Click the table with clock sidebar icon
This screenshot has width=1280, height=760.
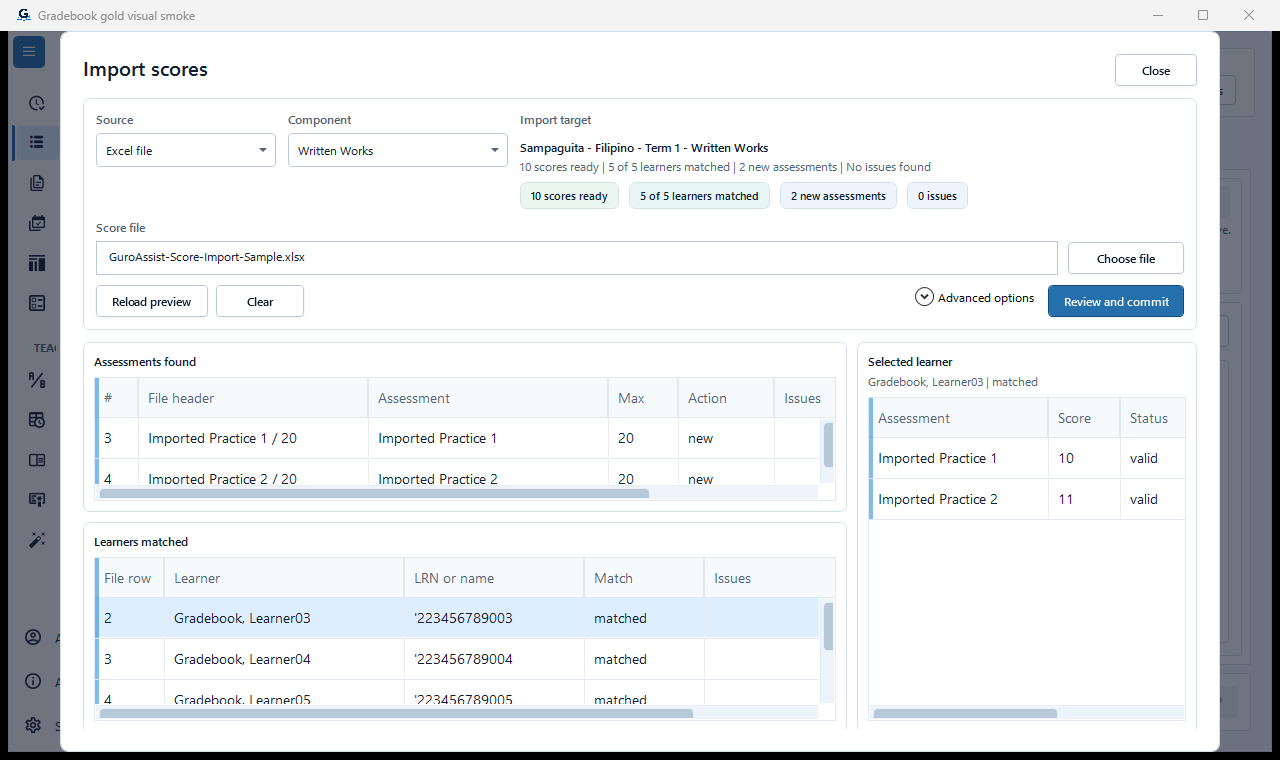point(37,420)
